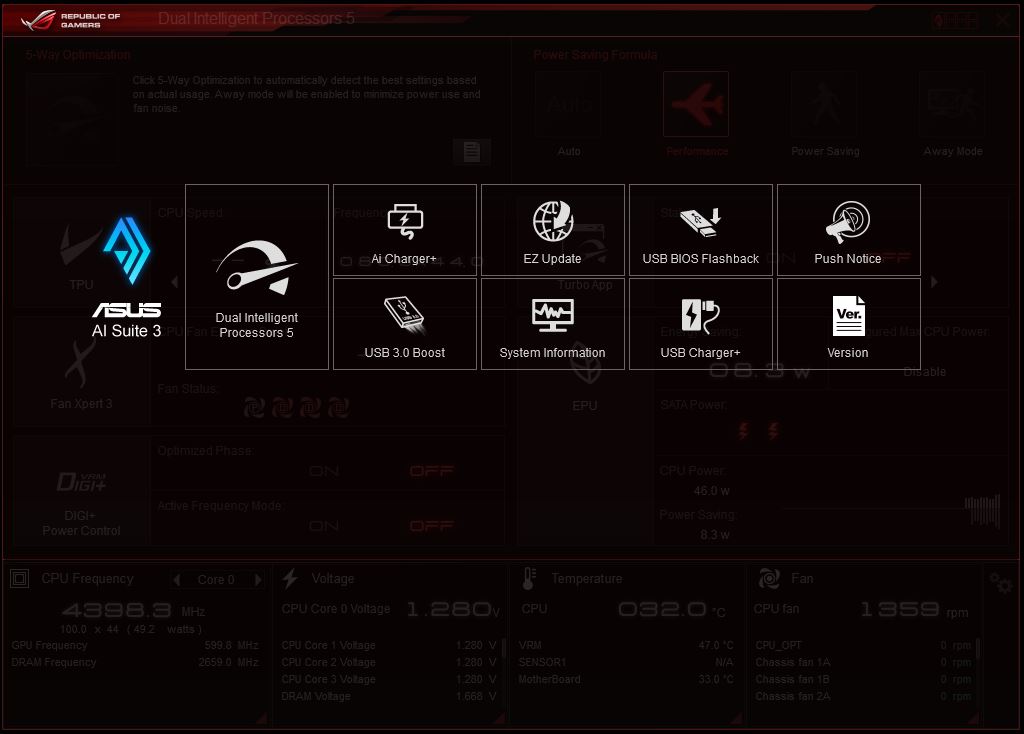Click the VRM temperature row

click(x=626, y=645)
